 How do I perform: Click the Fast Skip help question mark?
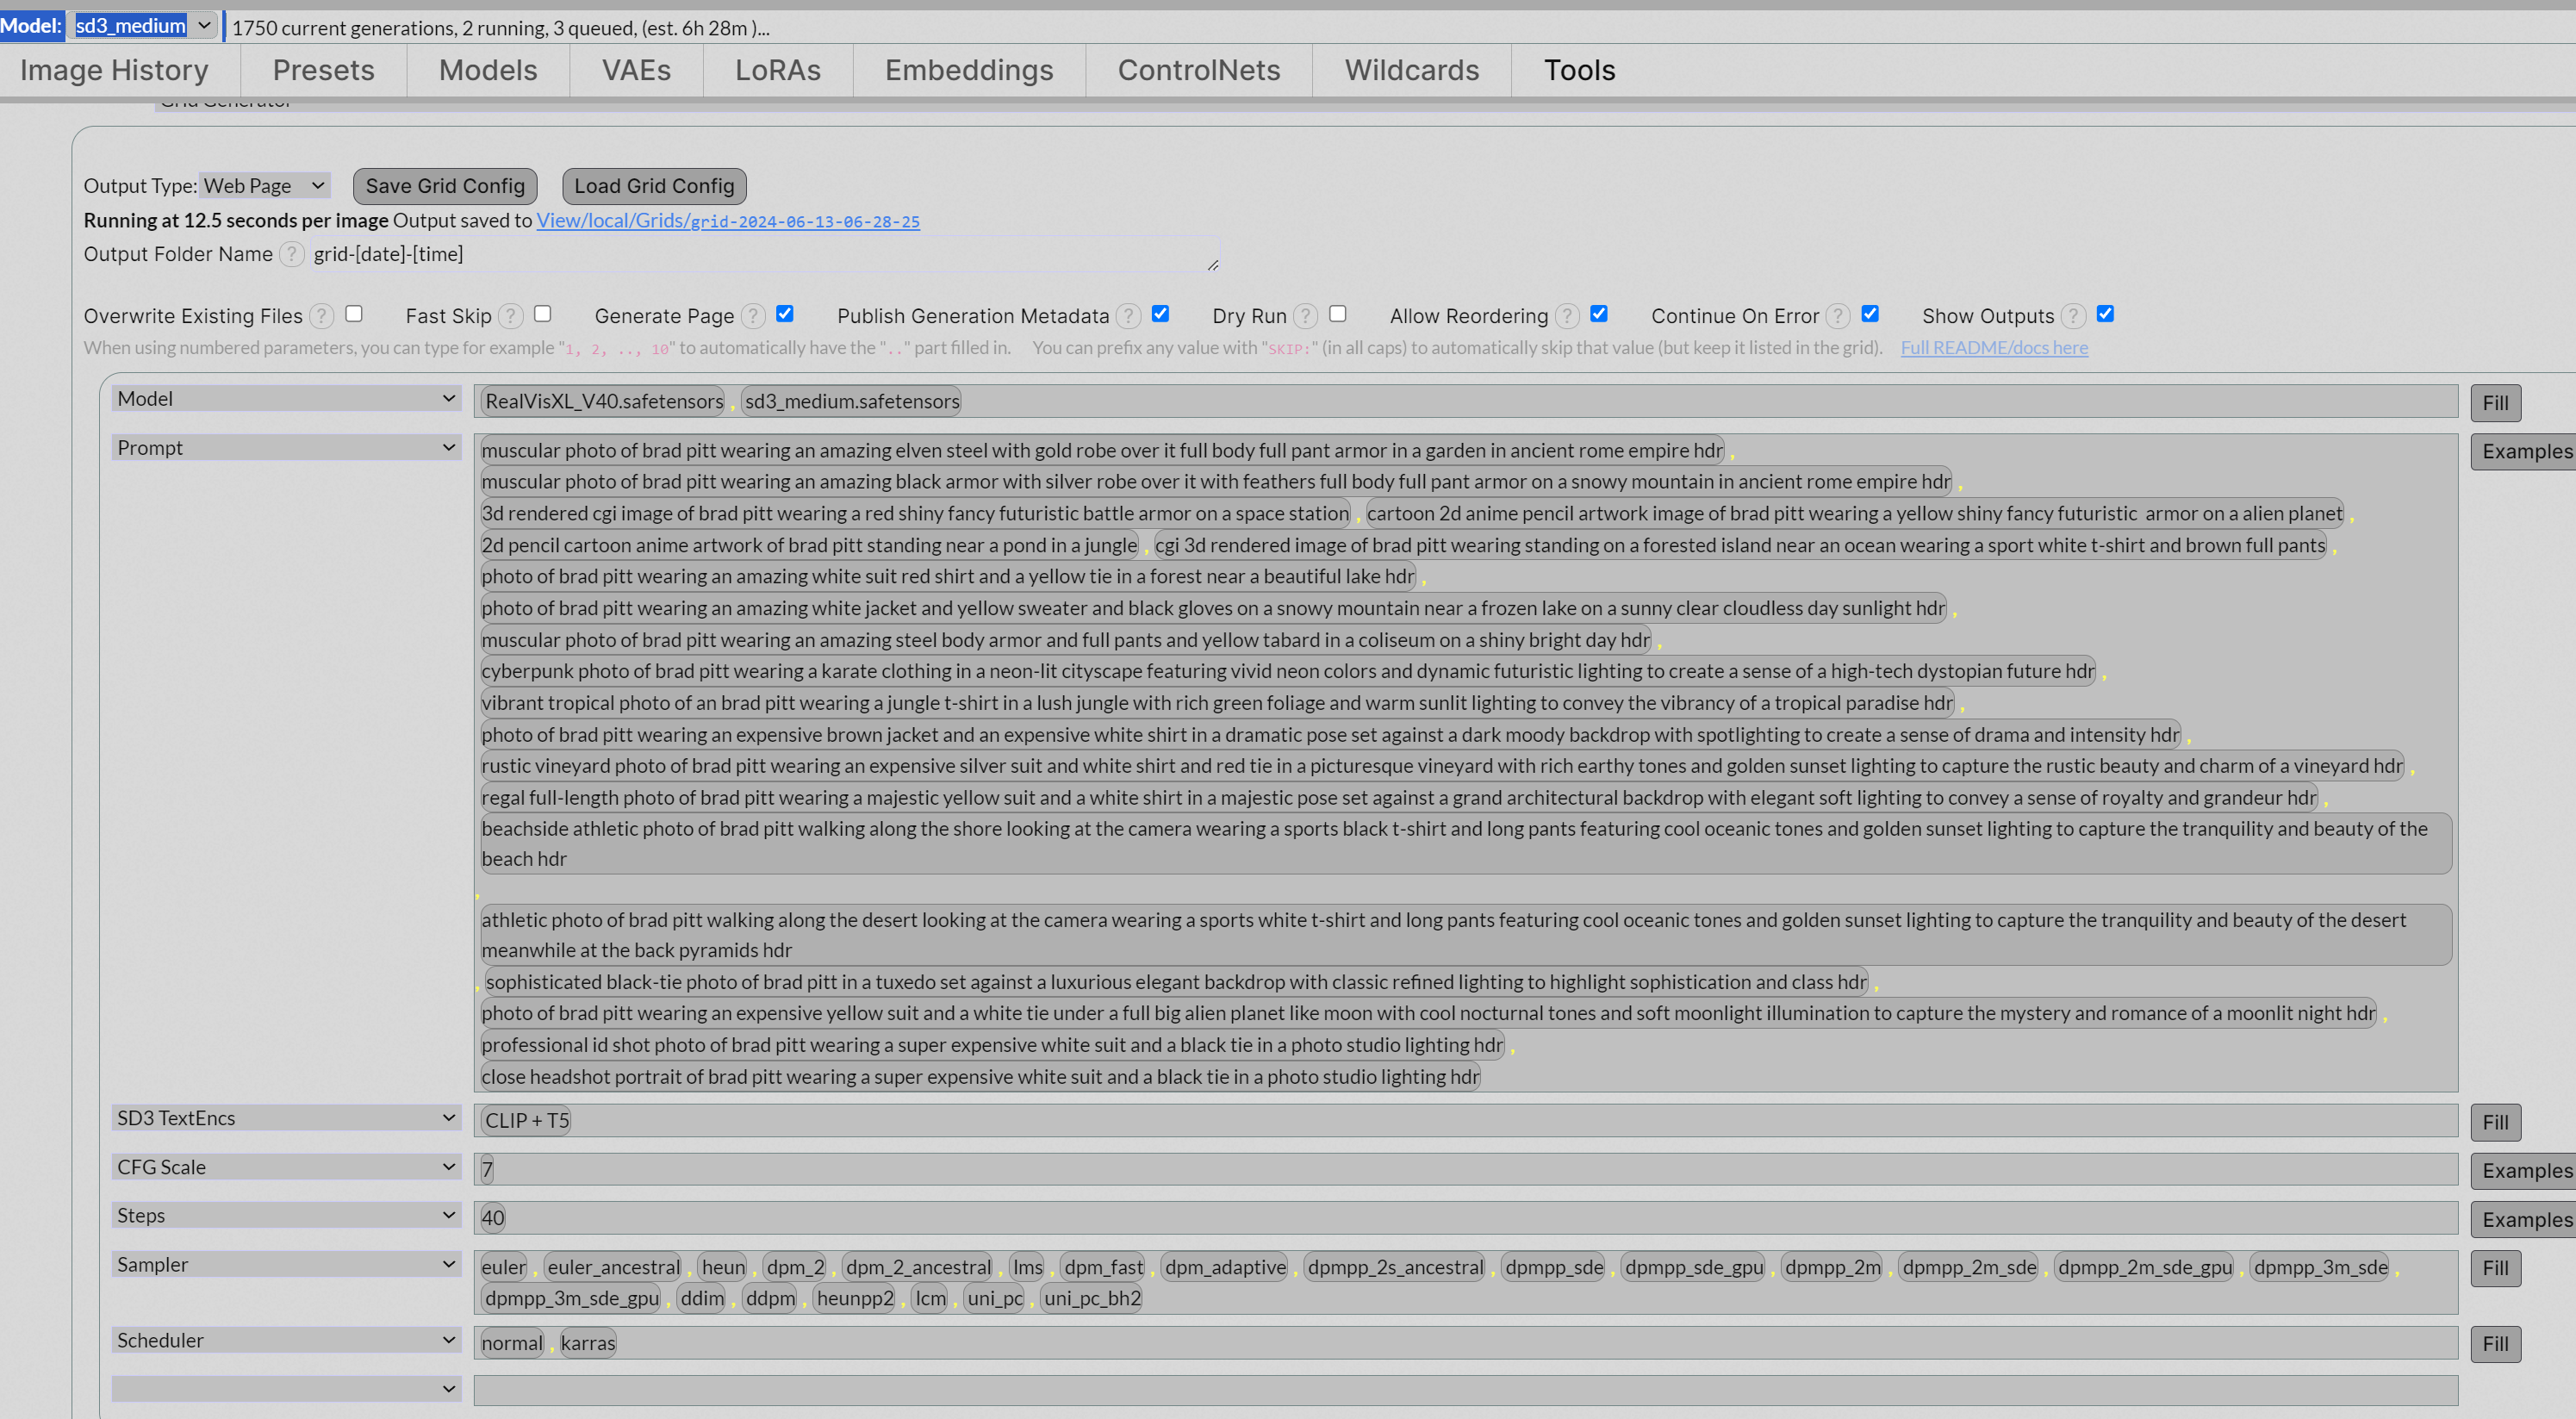click(x=510, y=316)
